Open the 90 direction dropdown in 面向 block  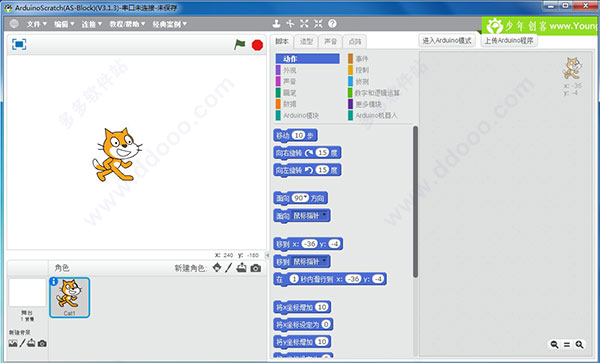point(300,198)
